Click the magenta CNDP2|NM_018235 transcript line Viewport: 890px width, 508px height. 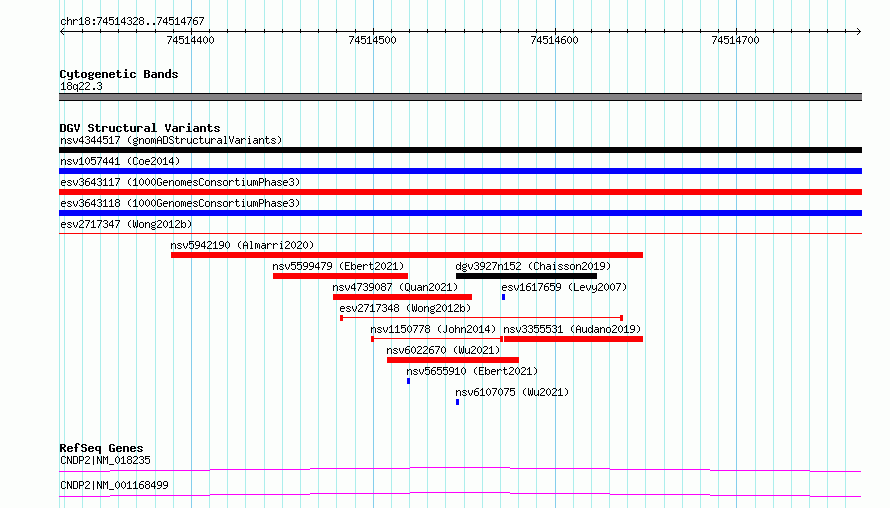(460, 469)
